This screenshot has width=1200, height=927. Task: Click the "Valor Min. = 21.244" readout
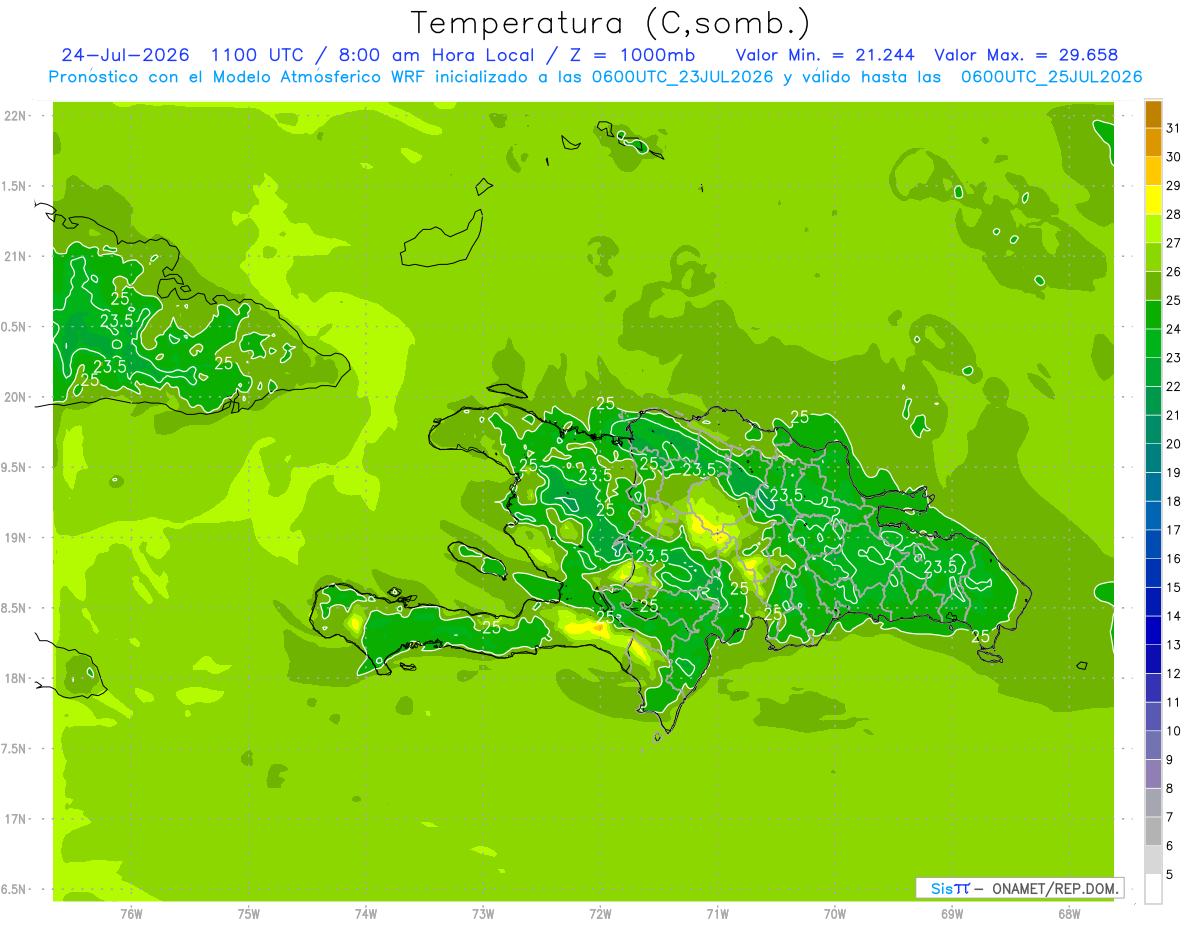(x=825, y=55)
